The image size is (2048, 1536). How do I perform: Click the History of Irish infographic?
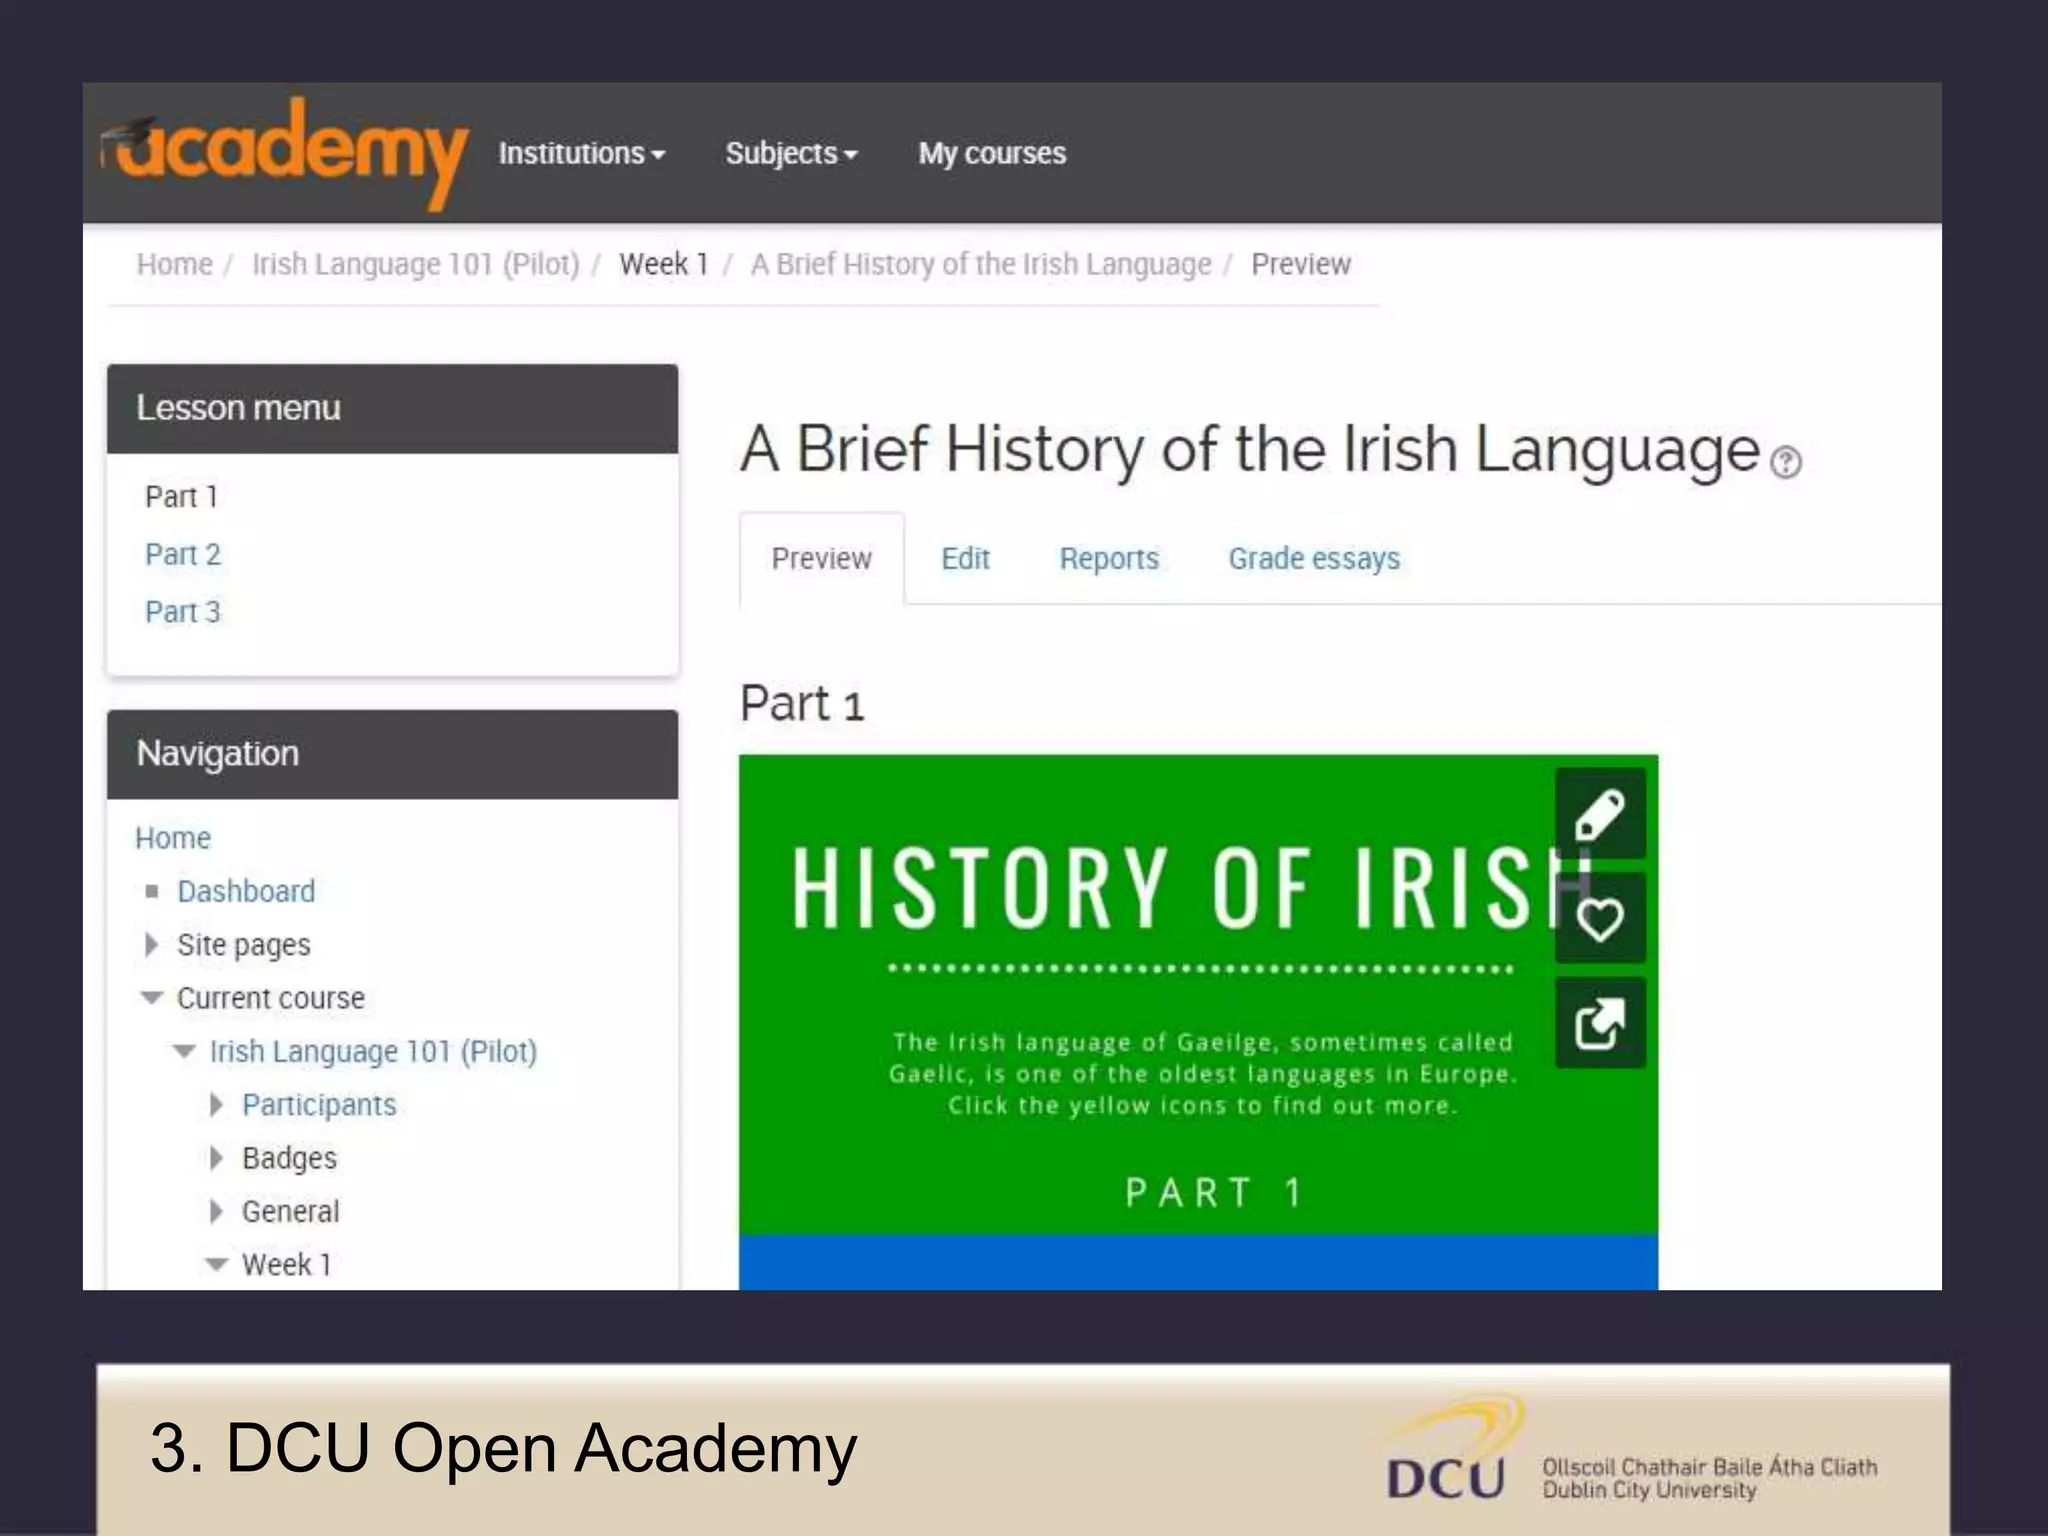[x=1198, y=1022]
